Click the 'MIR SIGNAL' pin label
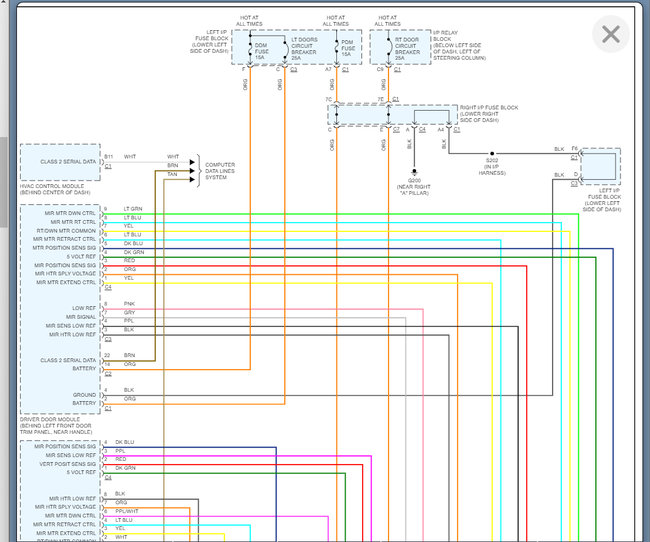Screen dimensions: 650x542 81,317
